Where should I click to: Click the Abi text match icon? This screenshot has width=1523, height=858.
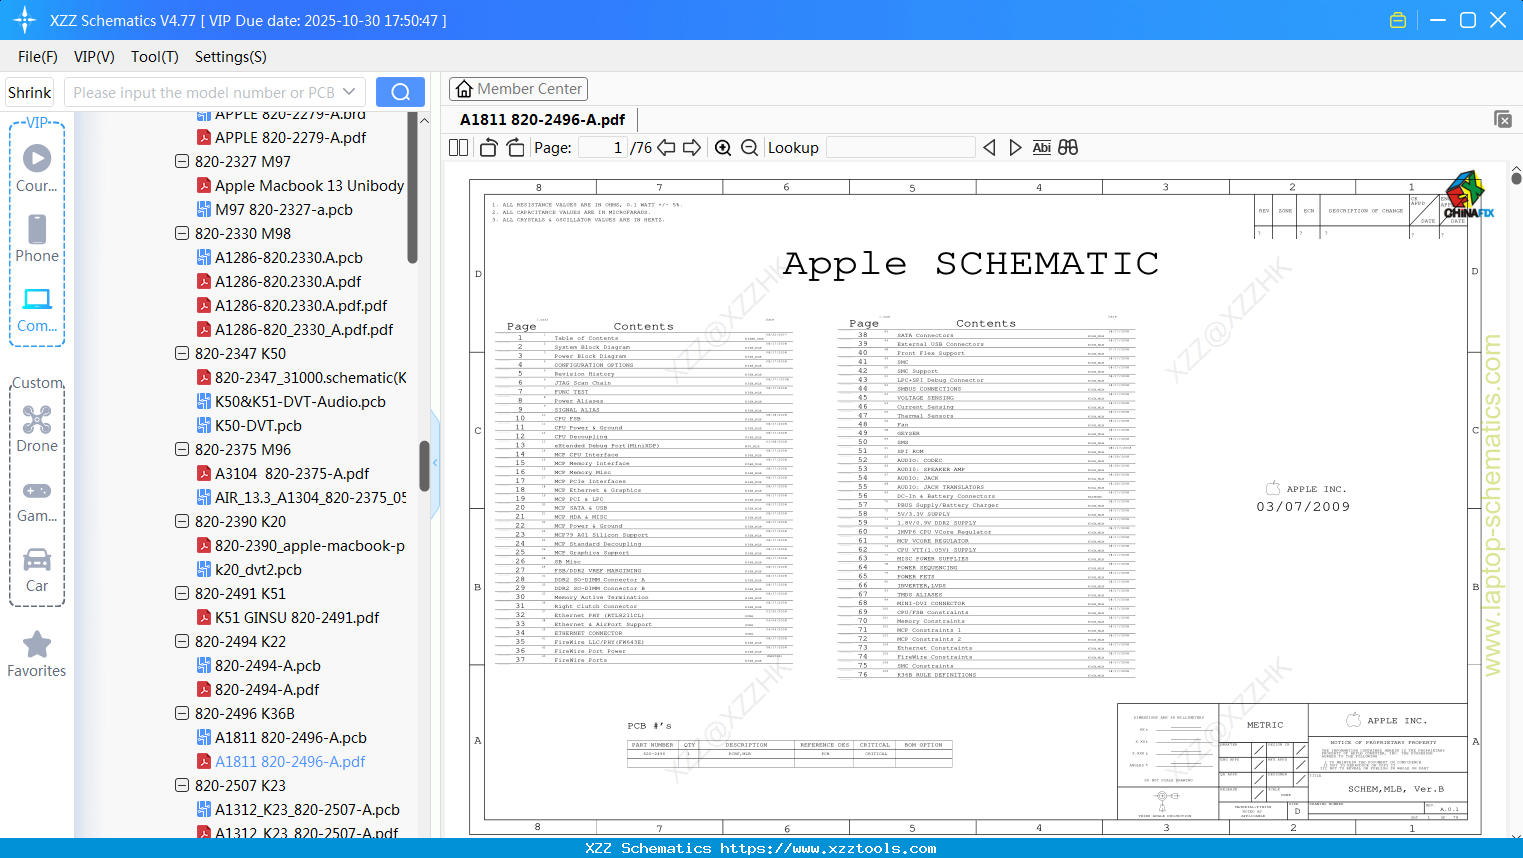coord(1042,148)
